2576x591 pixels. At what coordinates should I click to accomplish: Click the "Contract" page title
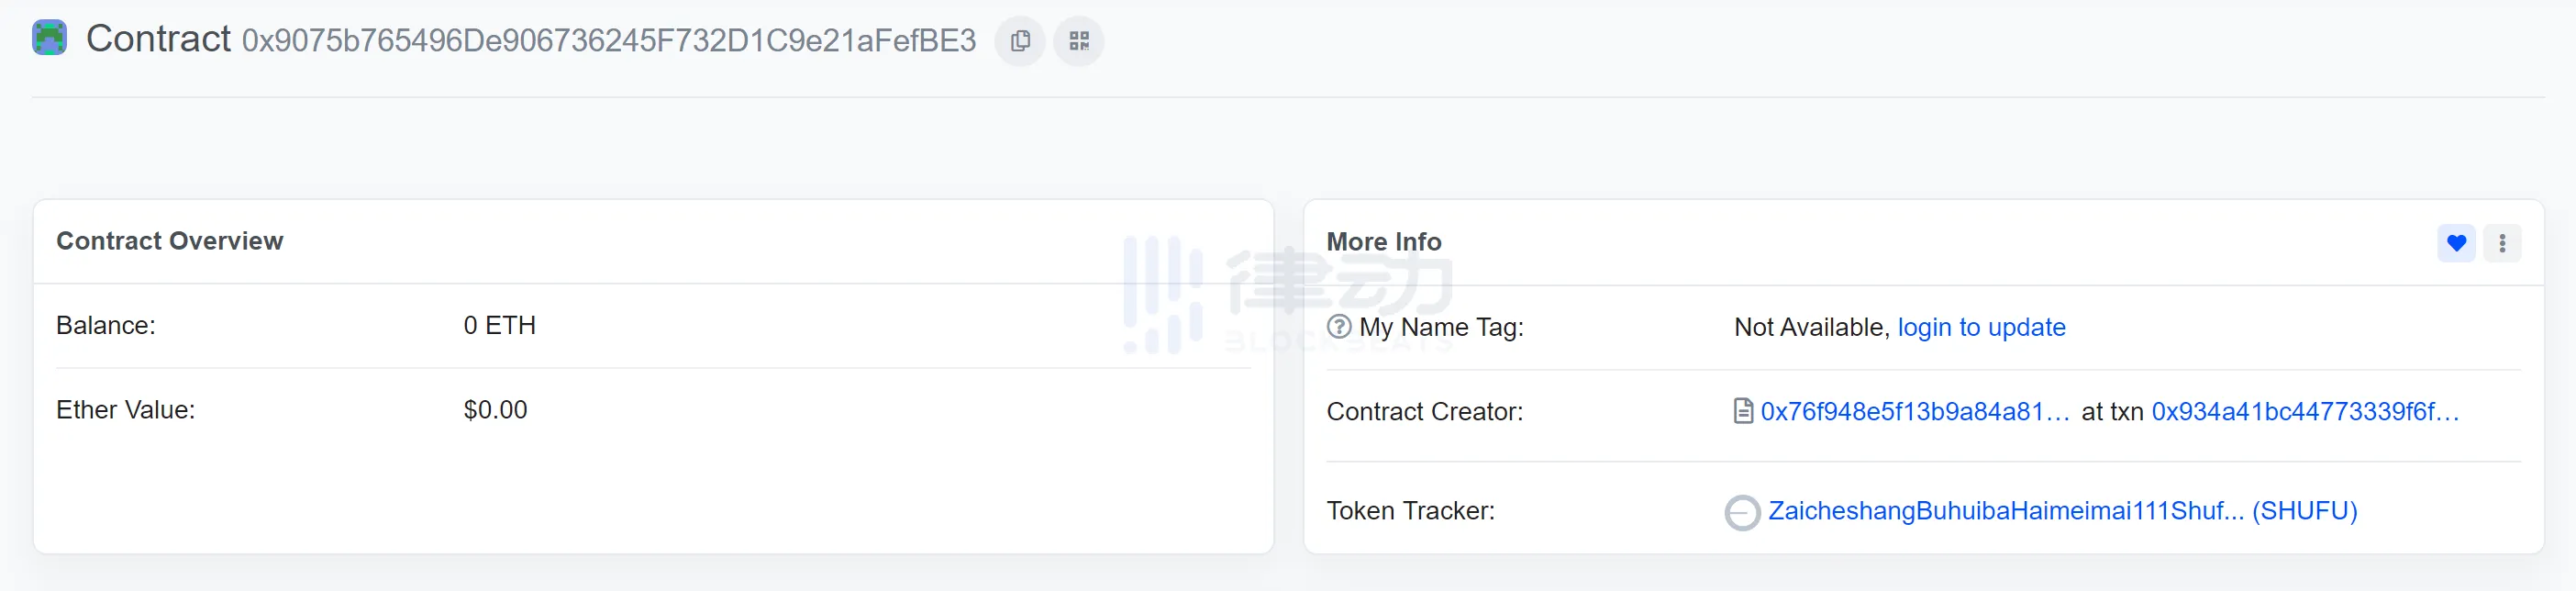coord(158,39)
